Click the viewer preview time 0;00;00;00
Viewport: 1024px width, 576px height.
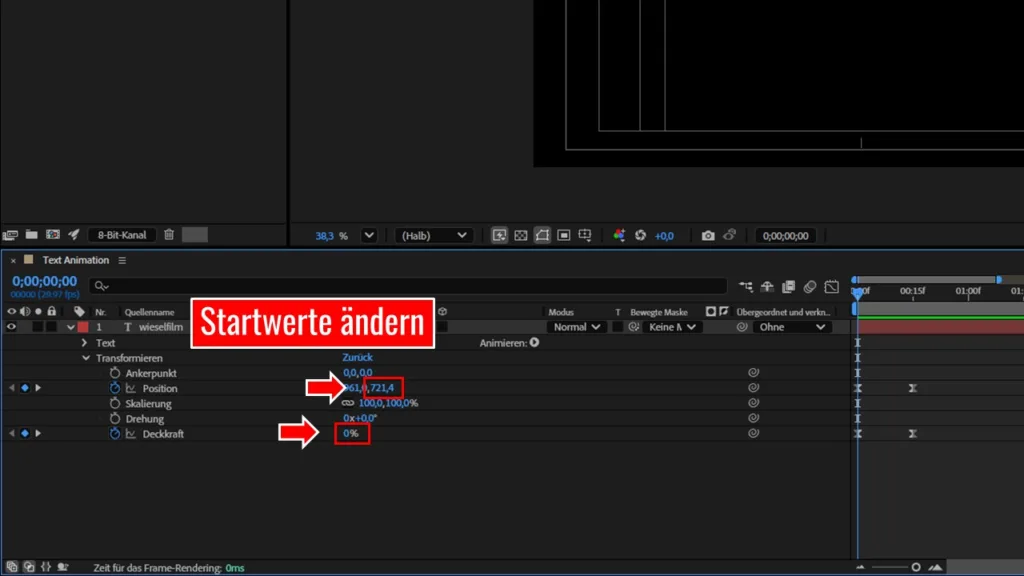(786, 236)
